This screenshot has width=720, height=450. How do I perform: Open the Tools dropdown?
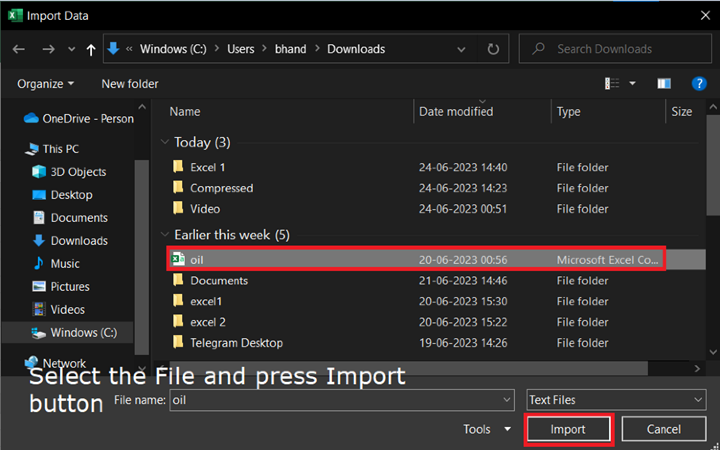(x=487, y=429)
